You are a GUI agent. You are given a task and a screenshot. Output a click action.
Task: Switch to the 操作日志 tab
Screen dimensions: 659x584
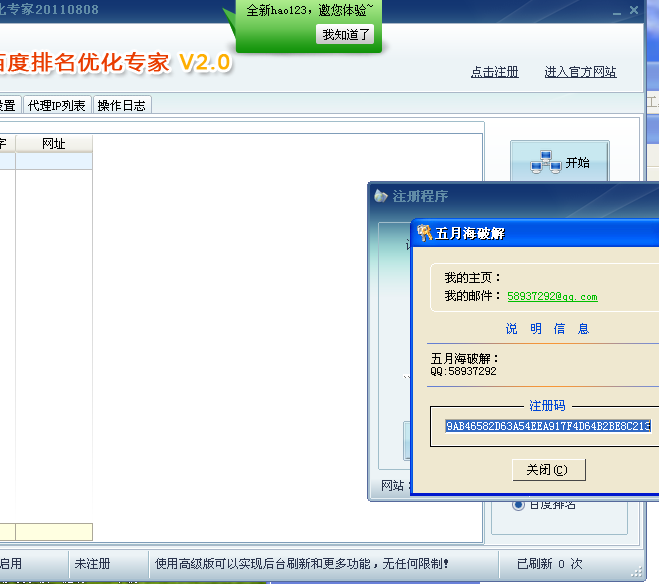click(x=121, y=105)
